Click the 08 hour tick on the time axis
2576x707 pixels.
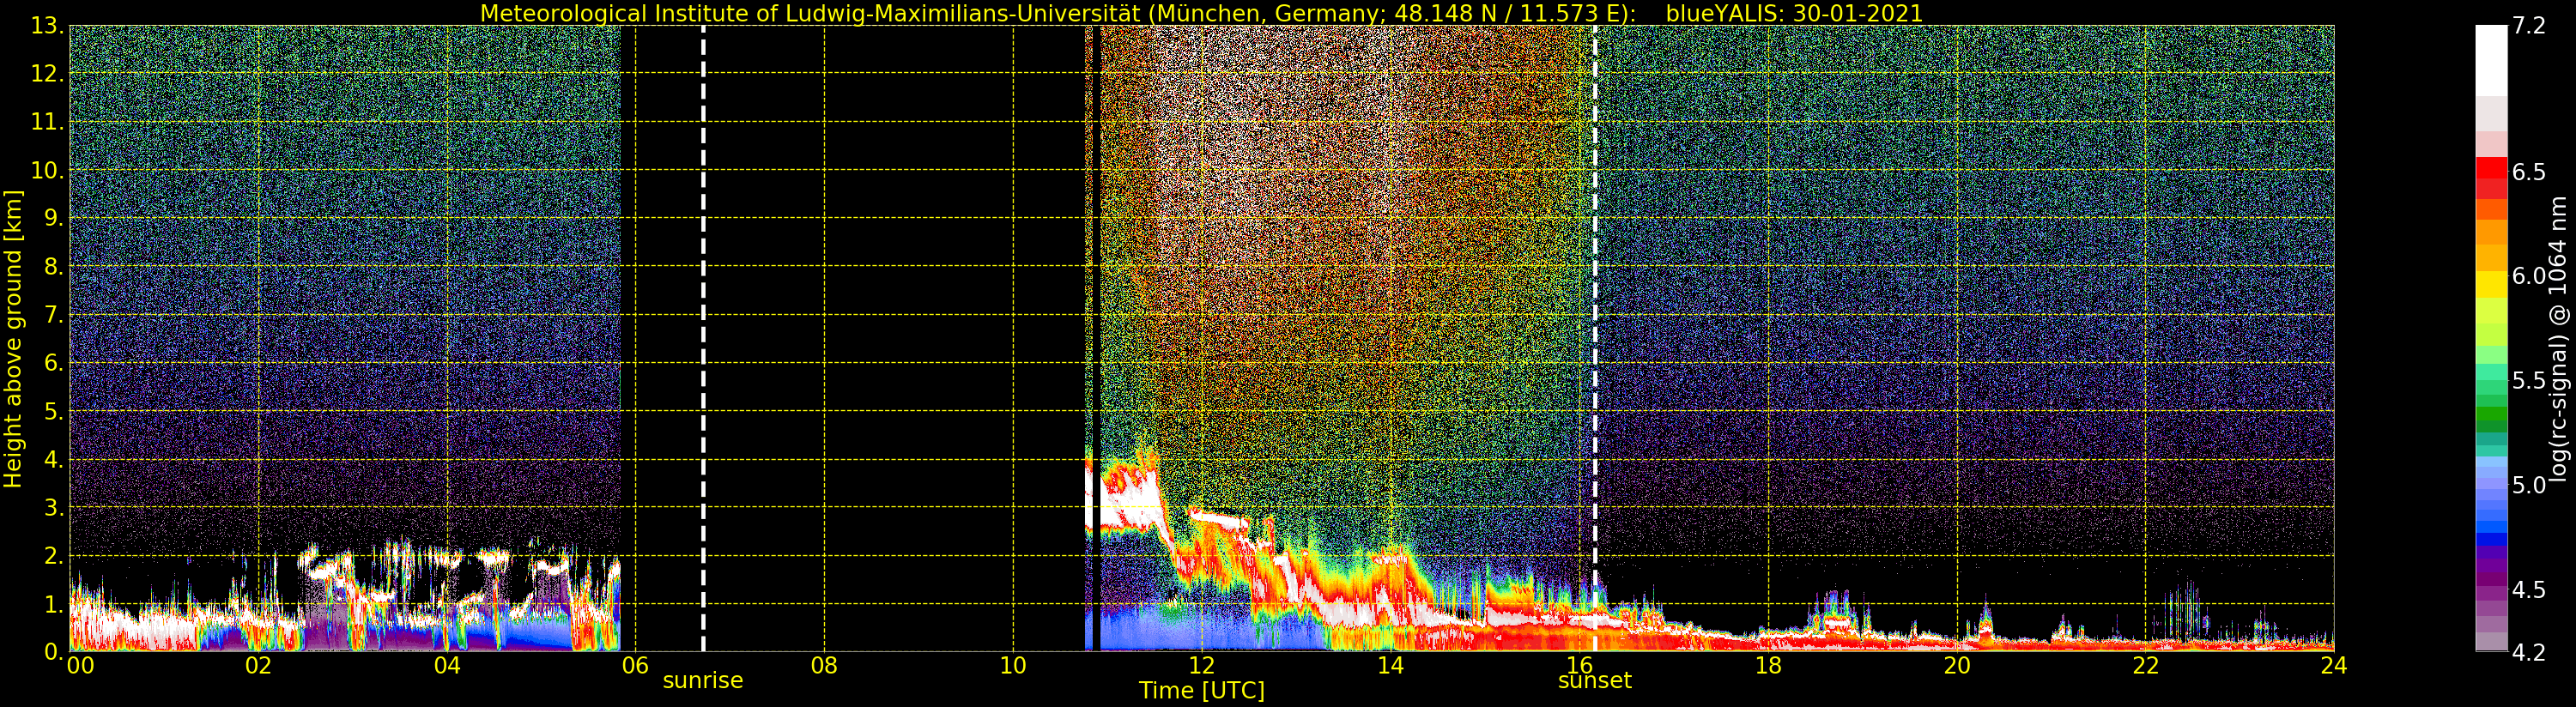coord(824,666)
